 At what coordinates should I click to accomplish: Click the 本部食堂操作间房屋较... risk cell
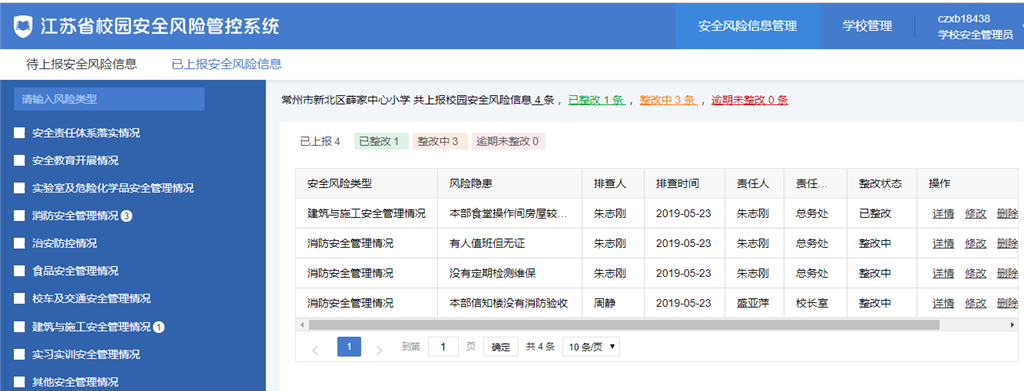click(509, 213)
